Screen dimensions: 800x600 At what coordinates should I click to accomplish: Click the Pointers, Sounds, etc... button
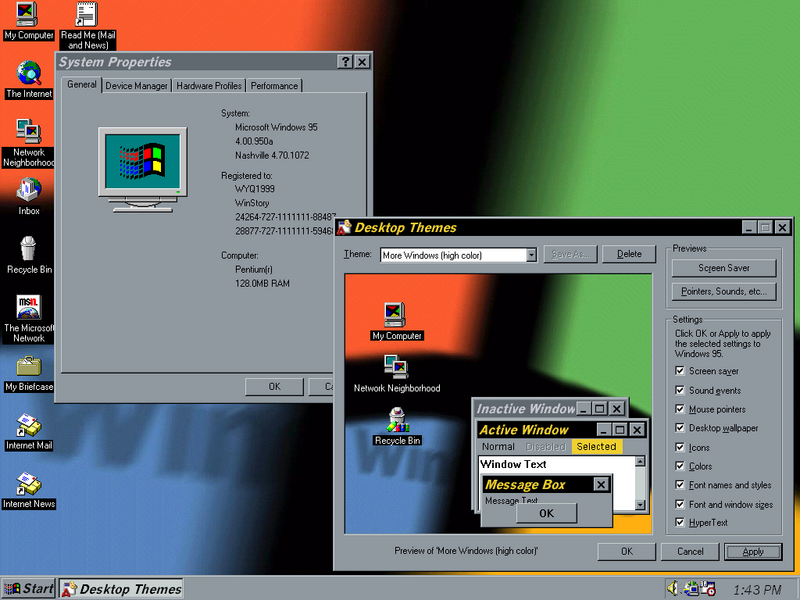(x=724, y=292)
